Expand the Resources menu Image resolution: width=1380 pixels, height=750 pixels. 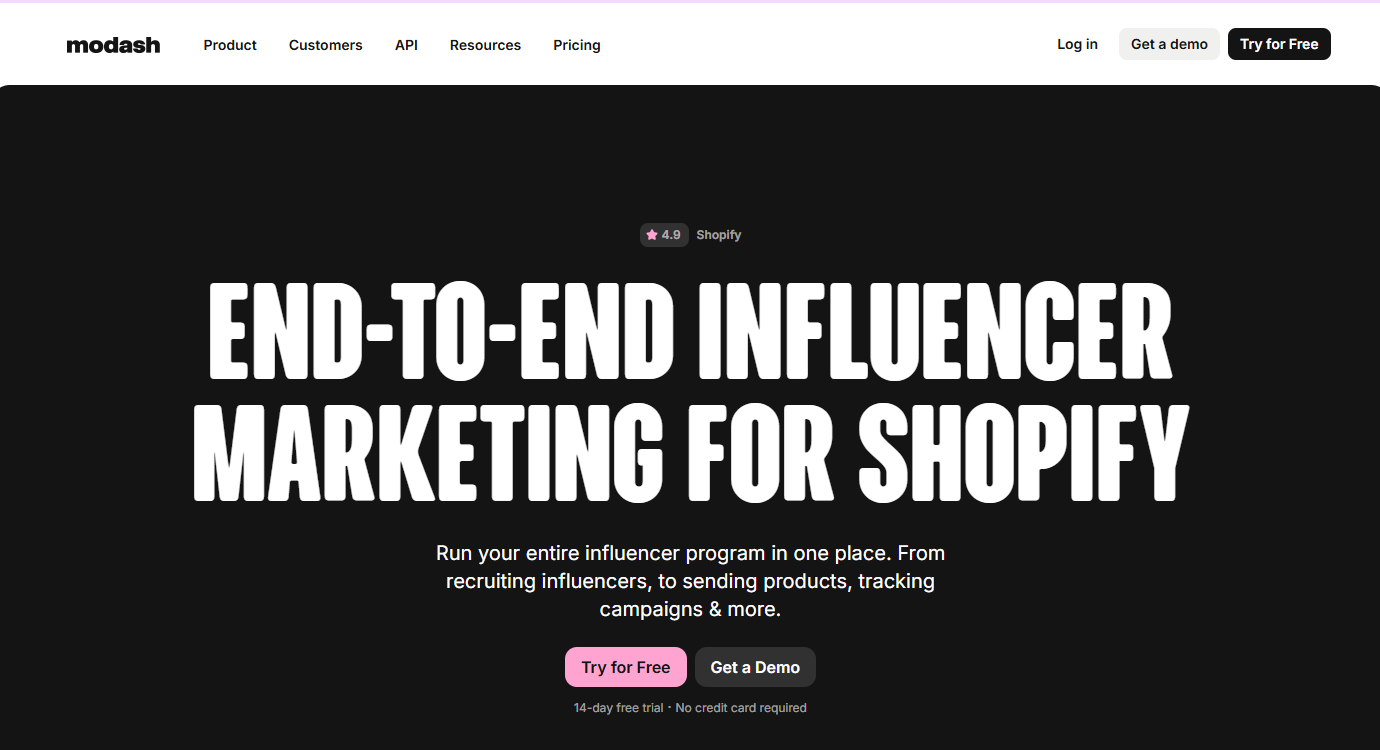coord(485,45)
